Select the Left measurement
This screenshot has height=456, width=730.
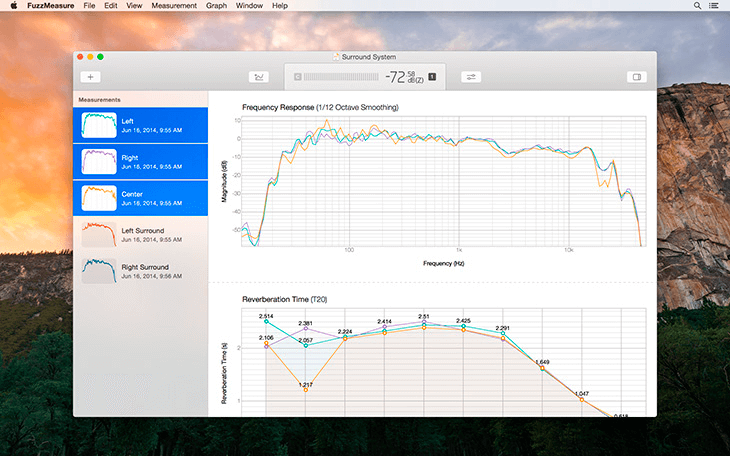point(140,125)
